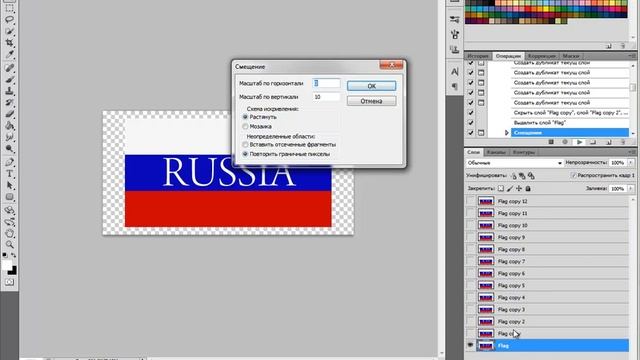
Task: Click the lock all padlock icon
Action: [x=528, y=189]
